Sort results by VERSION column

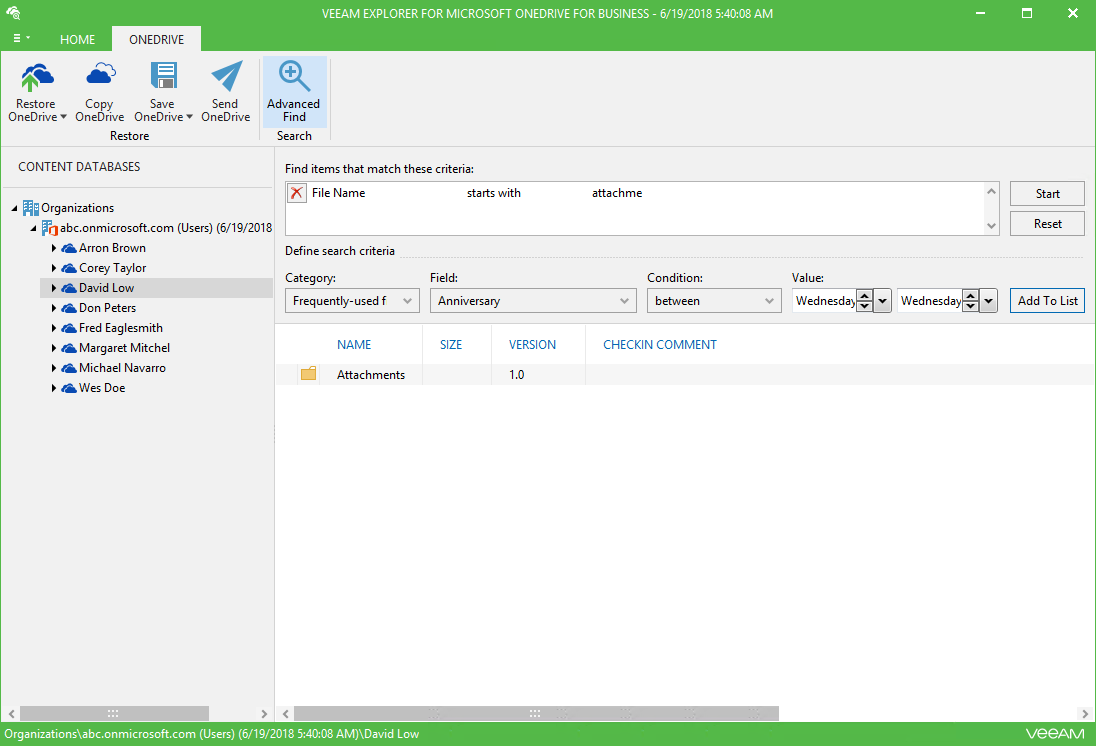(532, 345)
